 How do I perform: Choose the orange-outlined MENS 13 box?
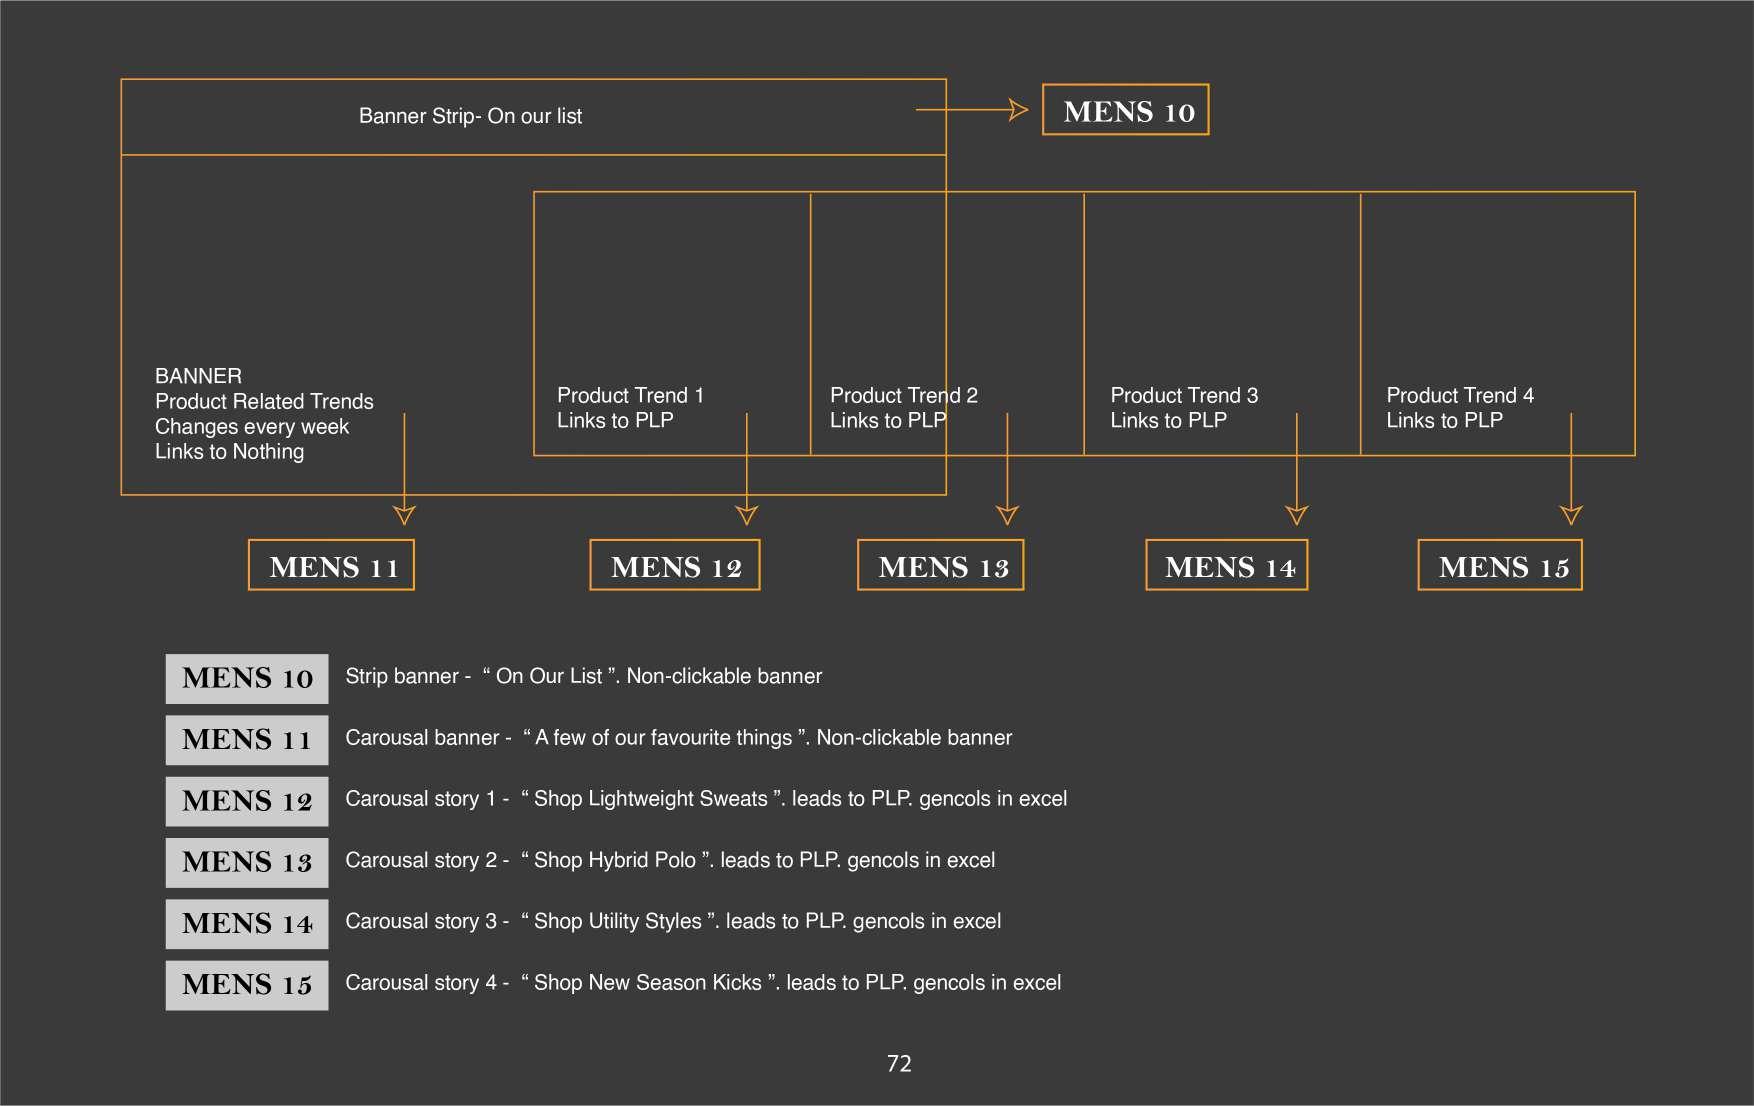pyautogui.click(x=941, y=565)
